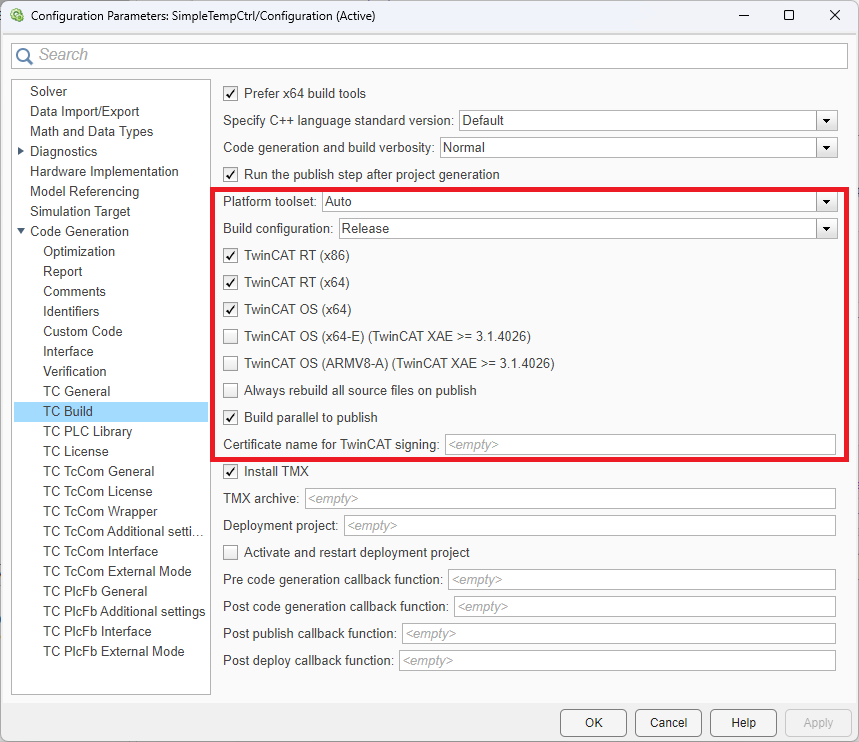Enable TwinCAT OS (x64-E)
Screen dimensions: 859x742
tap(230, 336)
